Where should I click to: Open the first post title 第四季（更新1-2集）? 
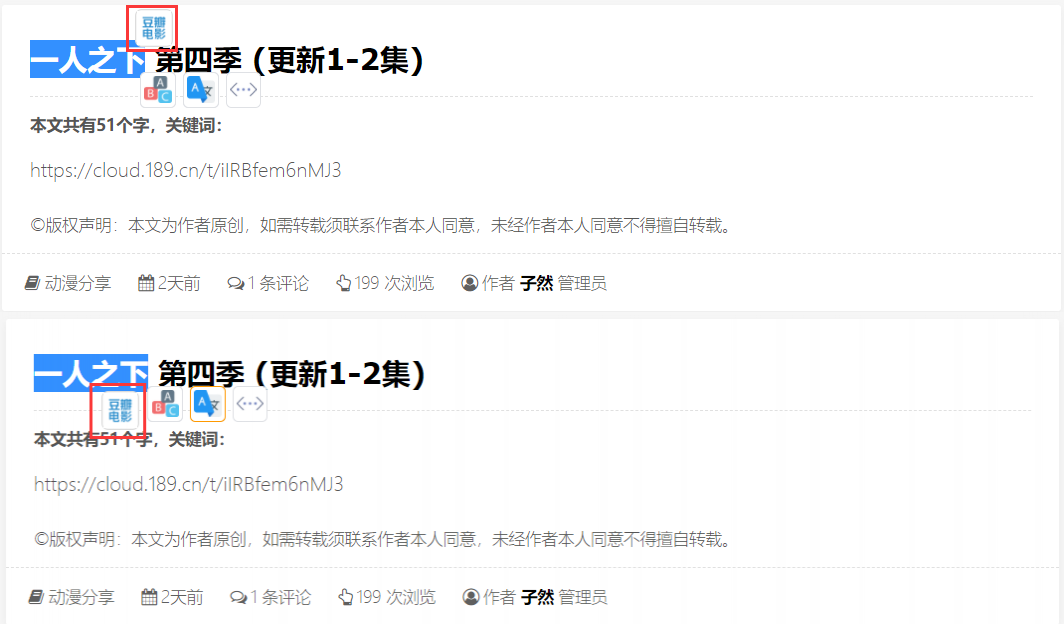pyautogui.click(x=290, y=60)
